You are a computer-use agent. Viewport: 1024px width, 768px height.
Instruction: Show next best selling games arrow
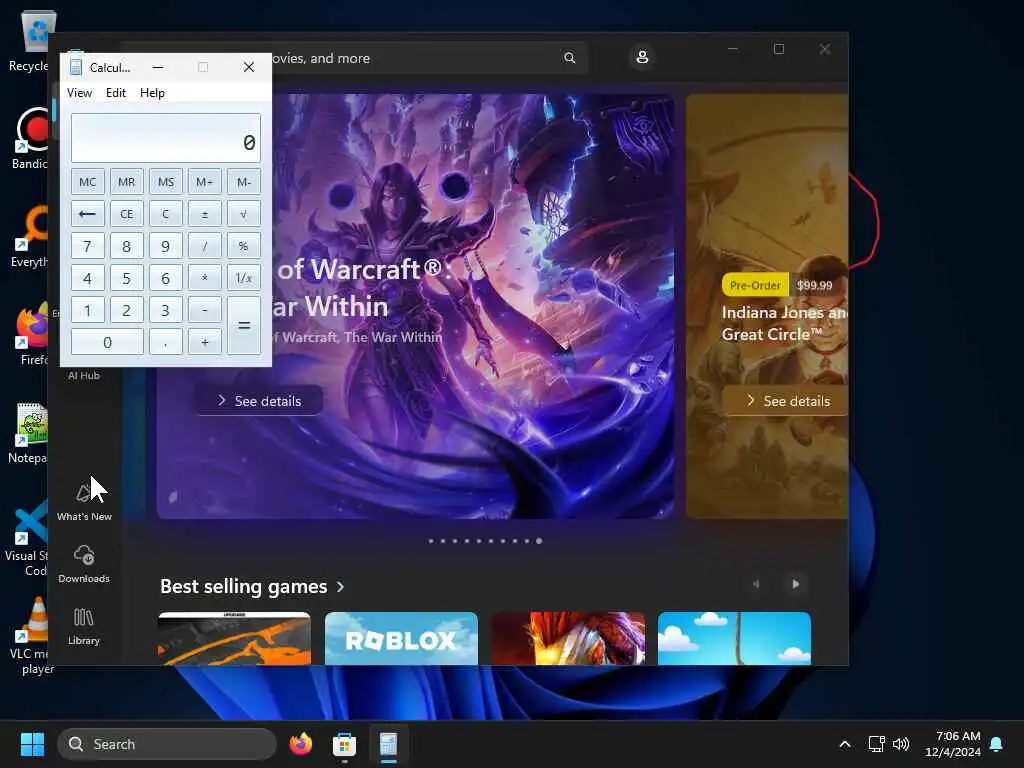[795, 584]
